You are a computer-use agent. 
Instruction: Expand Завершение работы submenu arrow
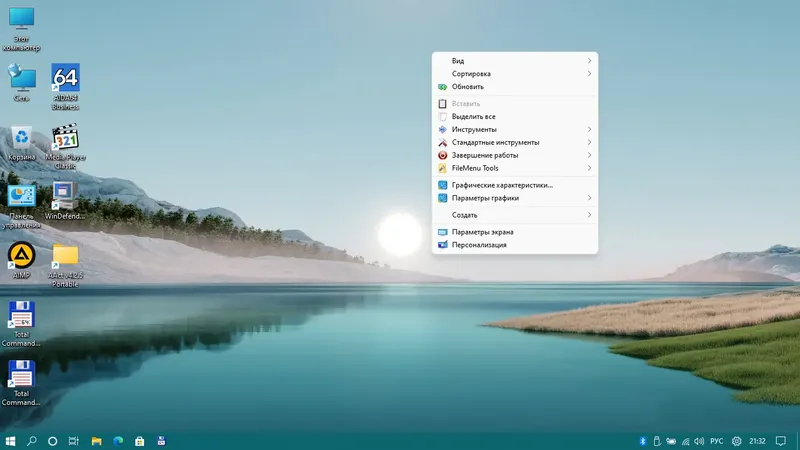[589, 155]
